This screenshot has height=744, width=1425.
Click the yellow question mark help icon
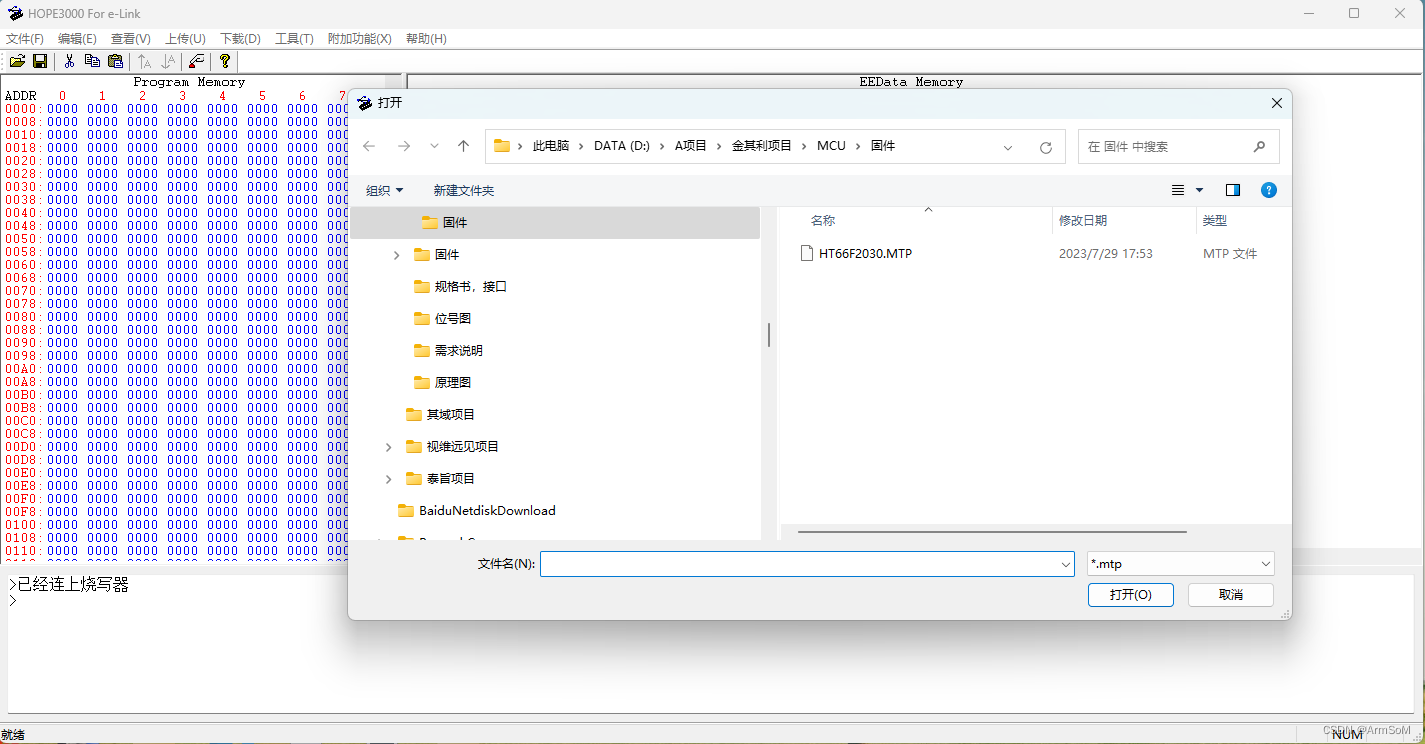(x=225, y=61)
